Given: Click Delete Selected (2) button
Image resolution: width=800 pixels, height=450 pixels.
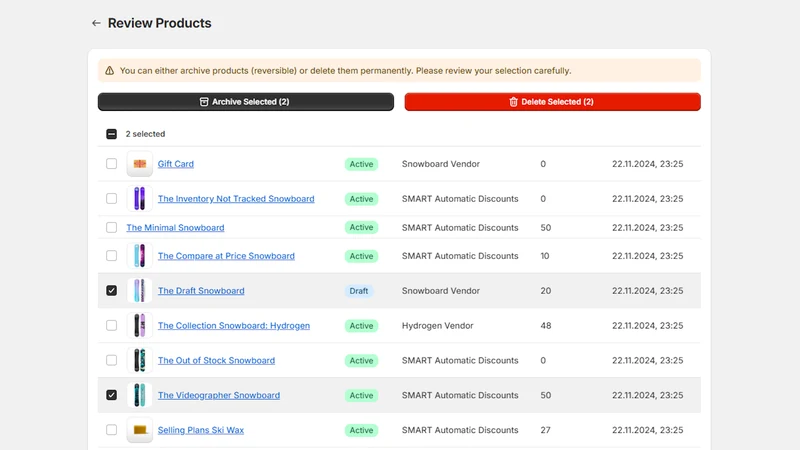Looking at the screenshot, I should pyautogui.click(x=553, y=102).
